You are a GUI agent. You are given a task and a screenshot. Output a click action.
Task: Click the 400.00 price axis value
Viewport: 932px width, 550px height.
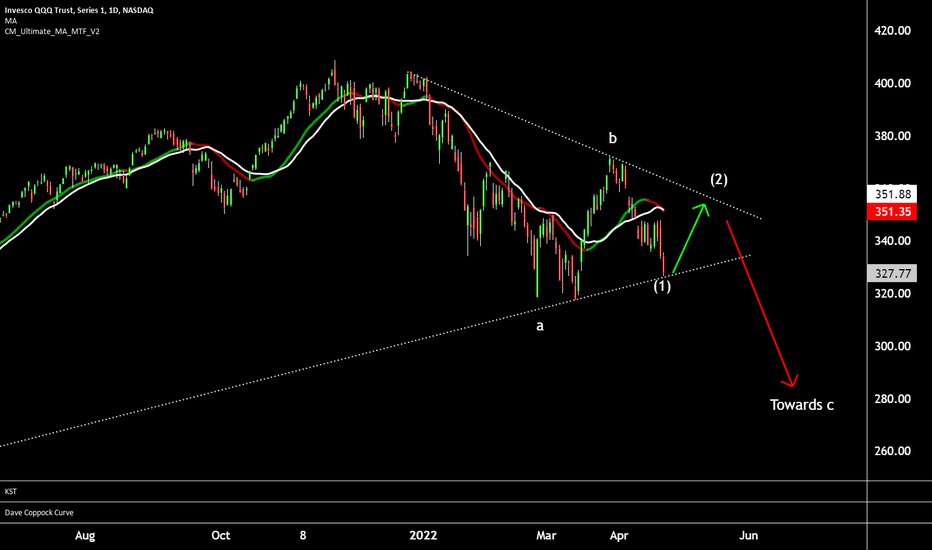click(892, 83)
